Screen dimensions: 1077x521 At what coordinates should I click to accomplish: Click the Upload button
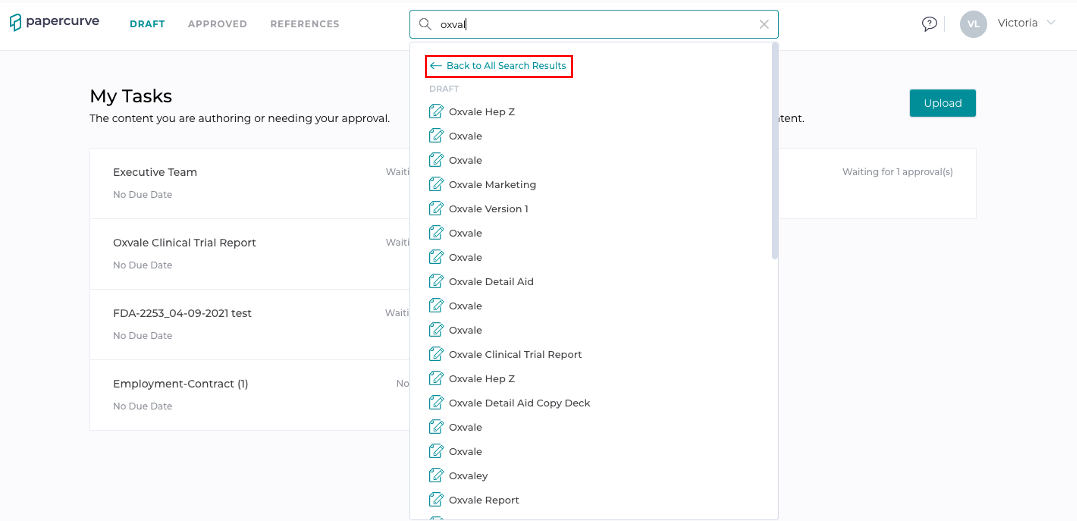(x=942, y=103)
